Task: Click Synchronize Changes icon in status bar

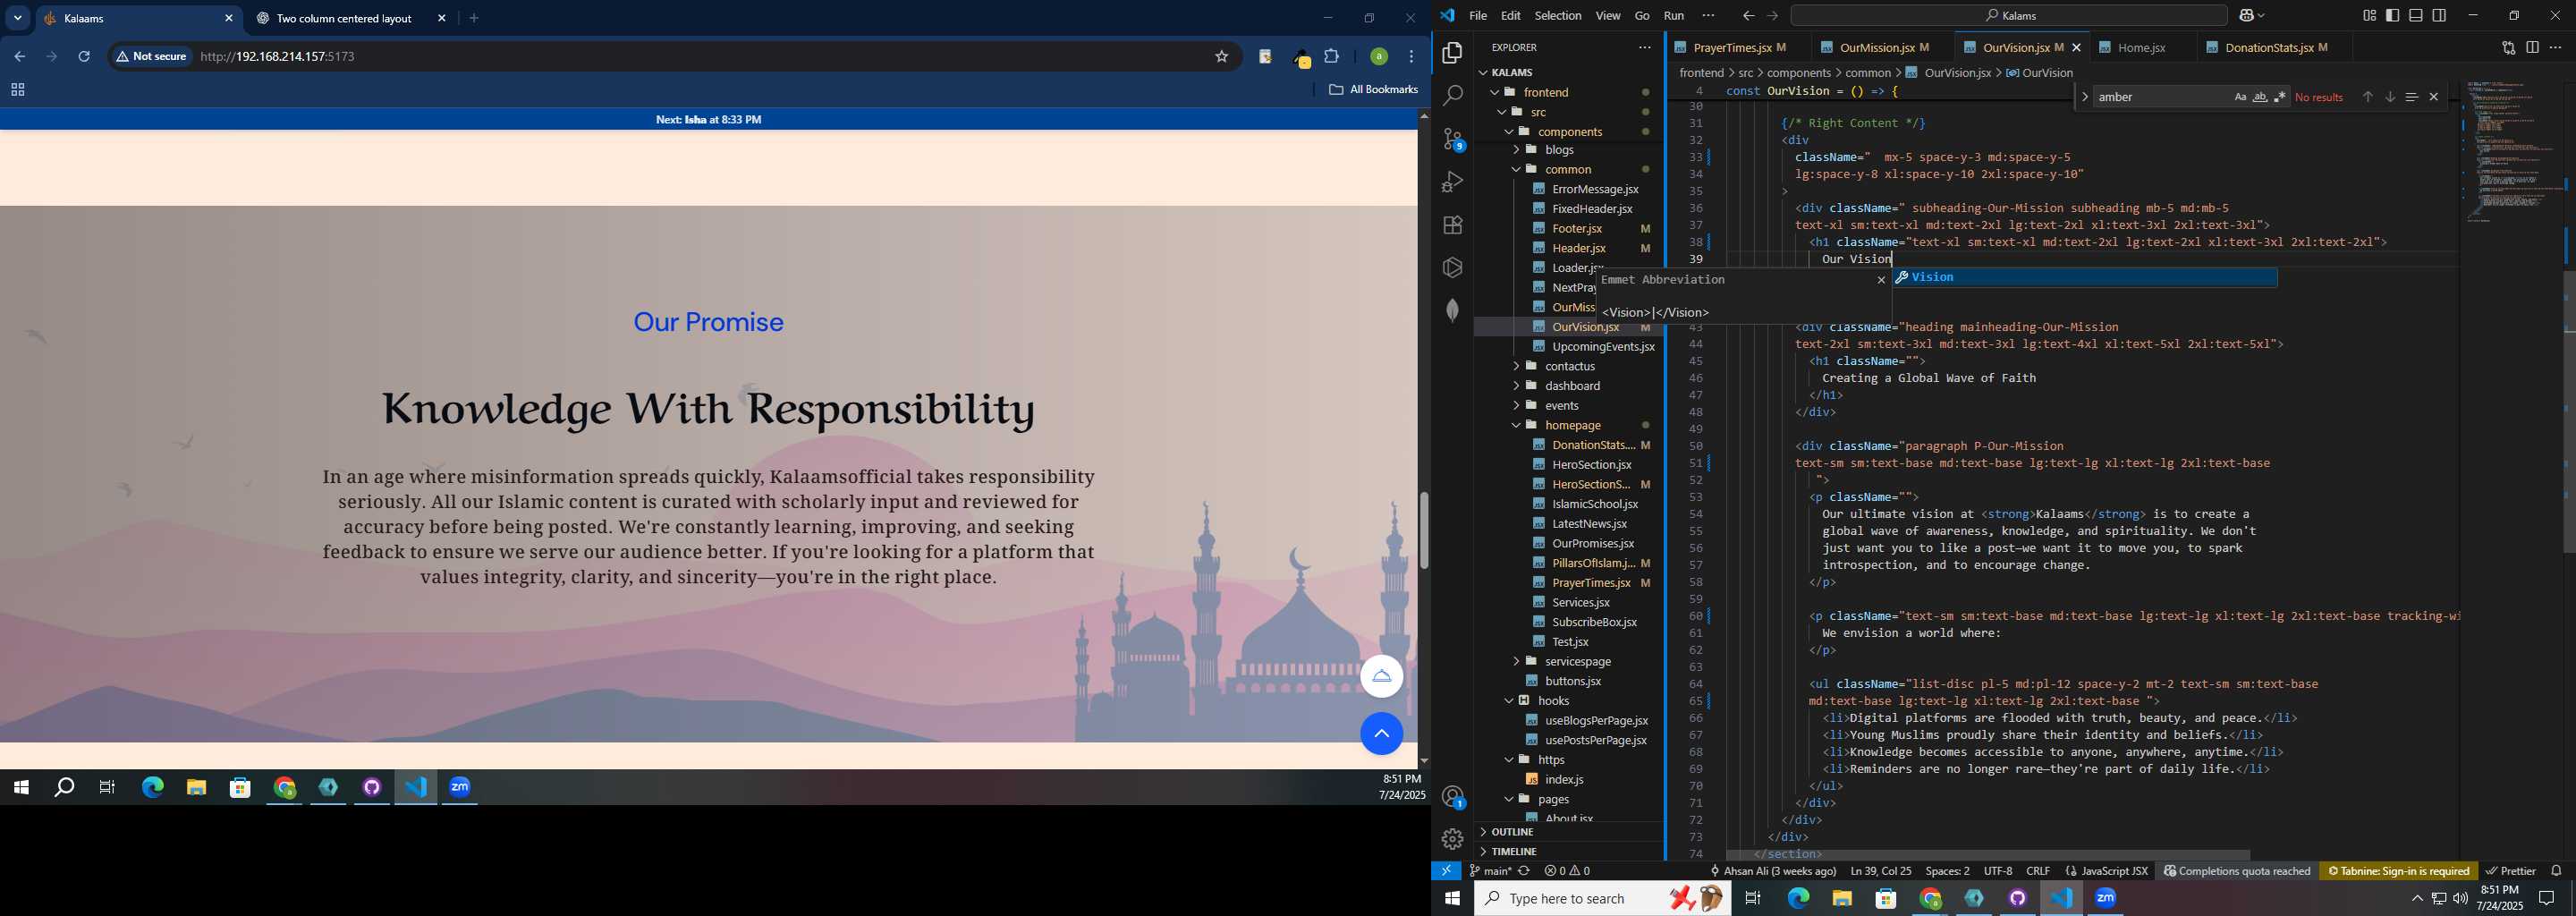Action: point(1524,871)
